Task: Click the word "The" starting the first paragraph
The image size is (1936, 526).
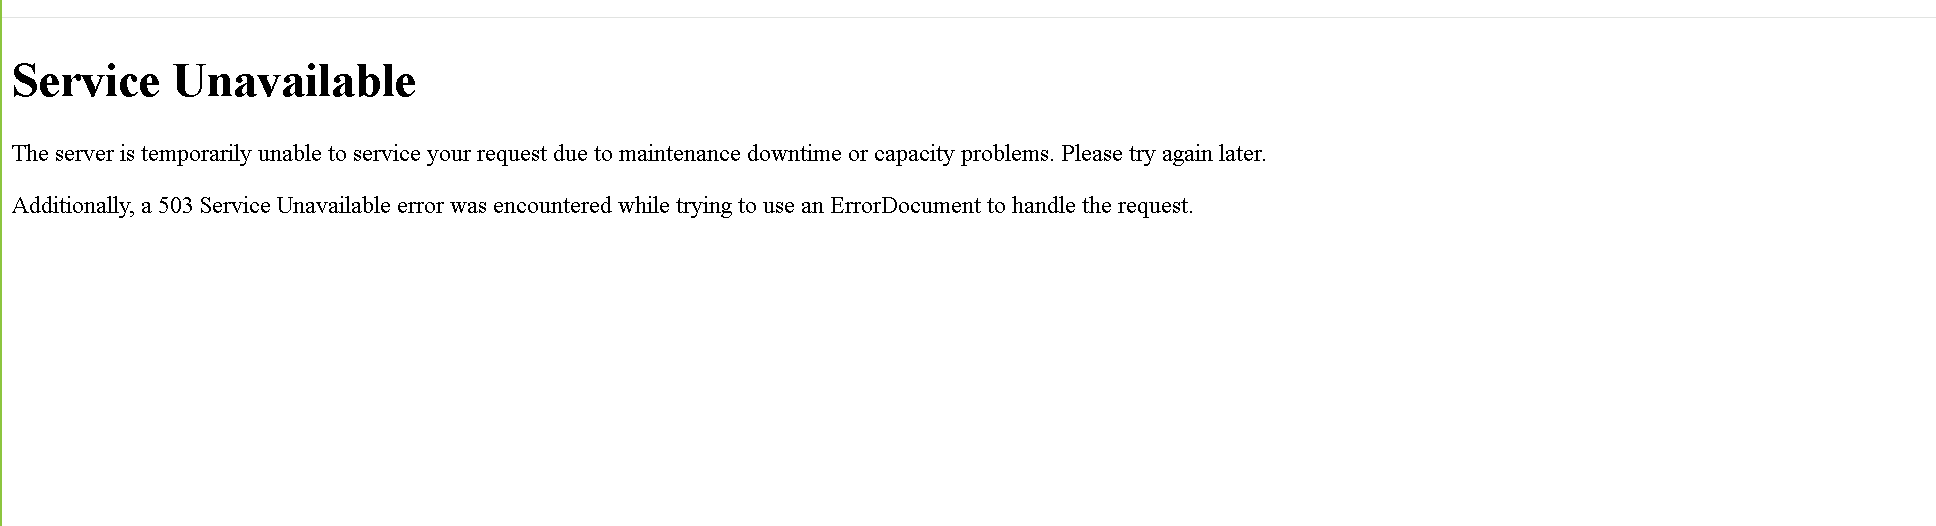Action: pos(30,154)
